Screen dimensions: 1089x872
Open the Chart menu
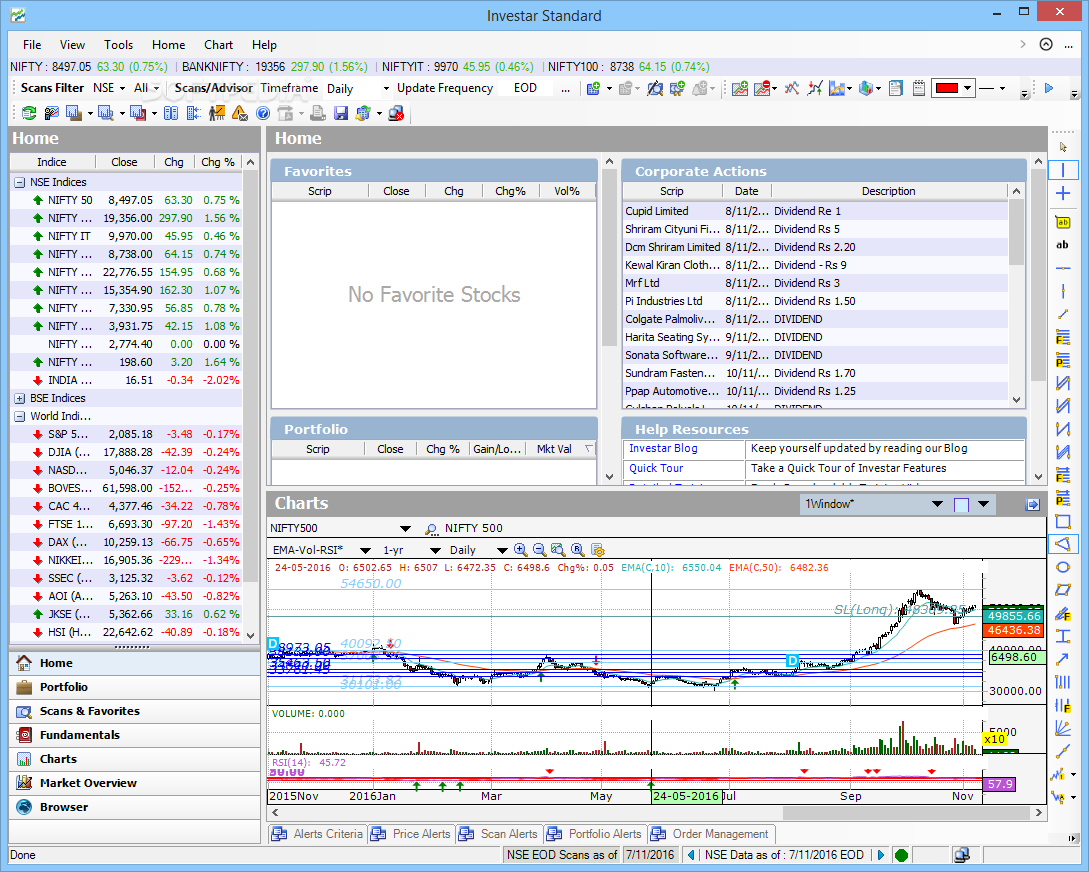(x=218, y=44)
